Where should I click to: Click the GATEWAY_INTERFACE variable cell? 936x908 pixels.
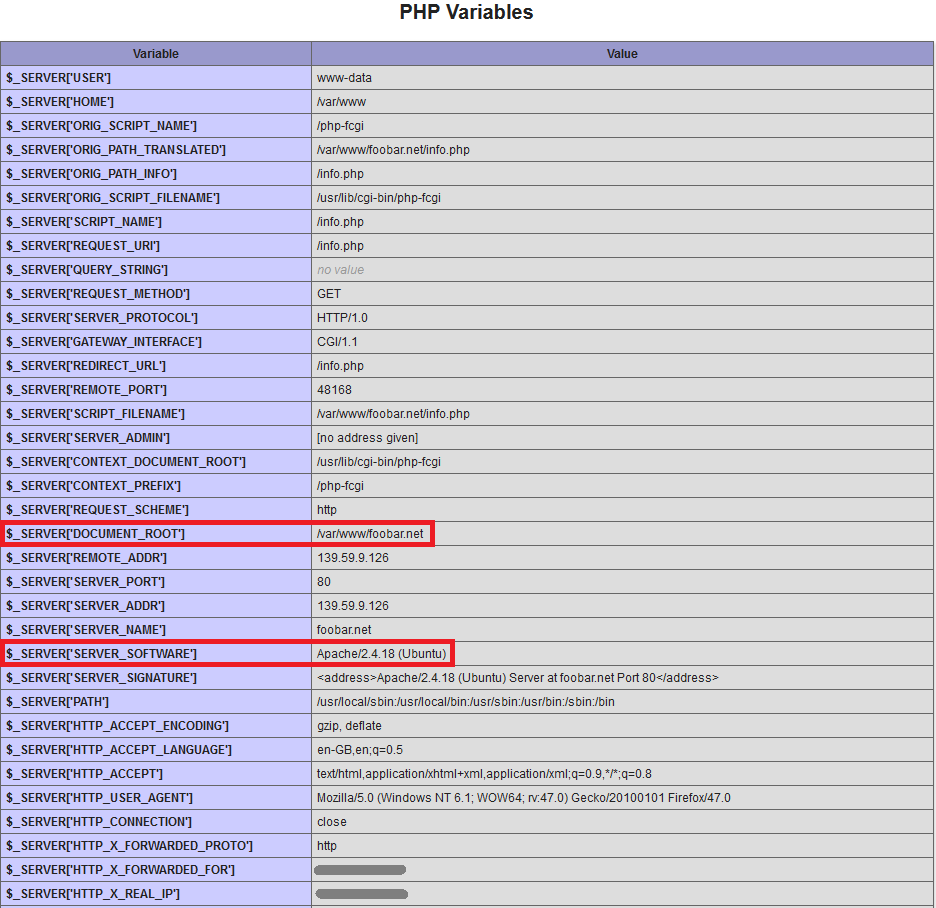156,341
